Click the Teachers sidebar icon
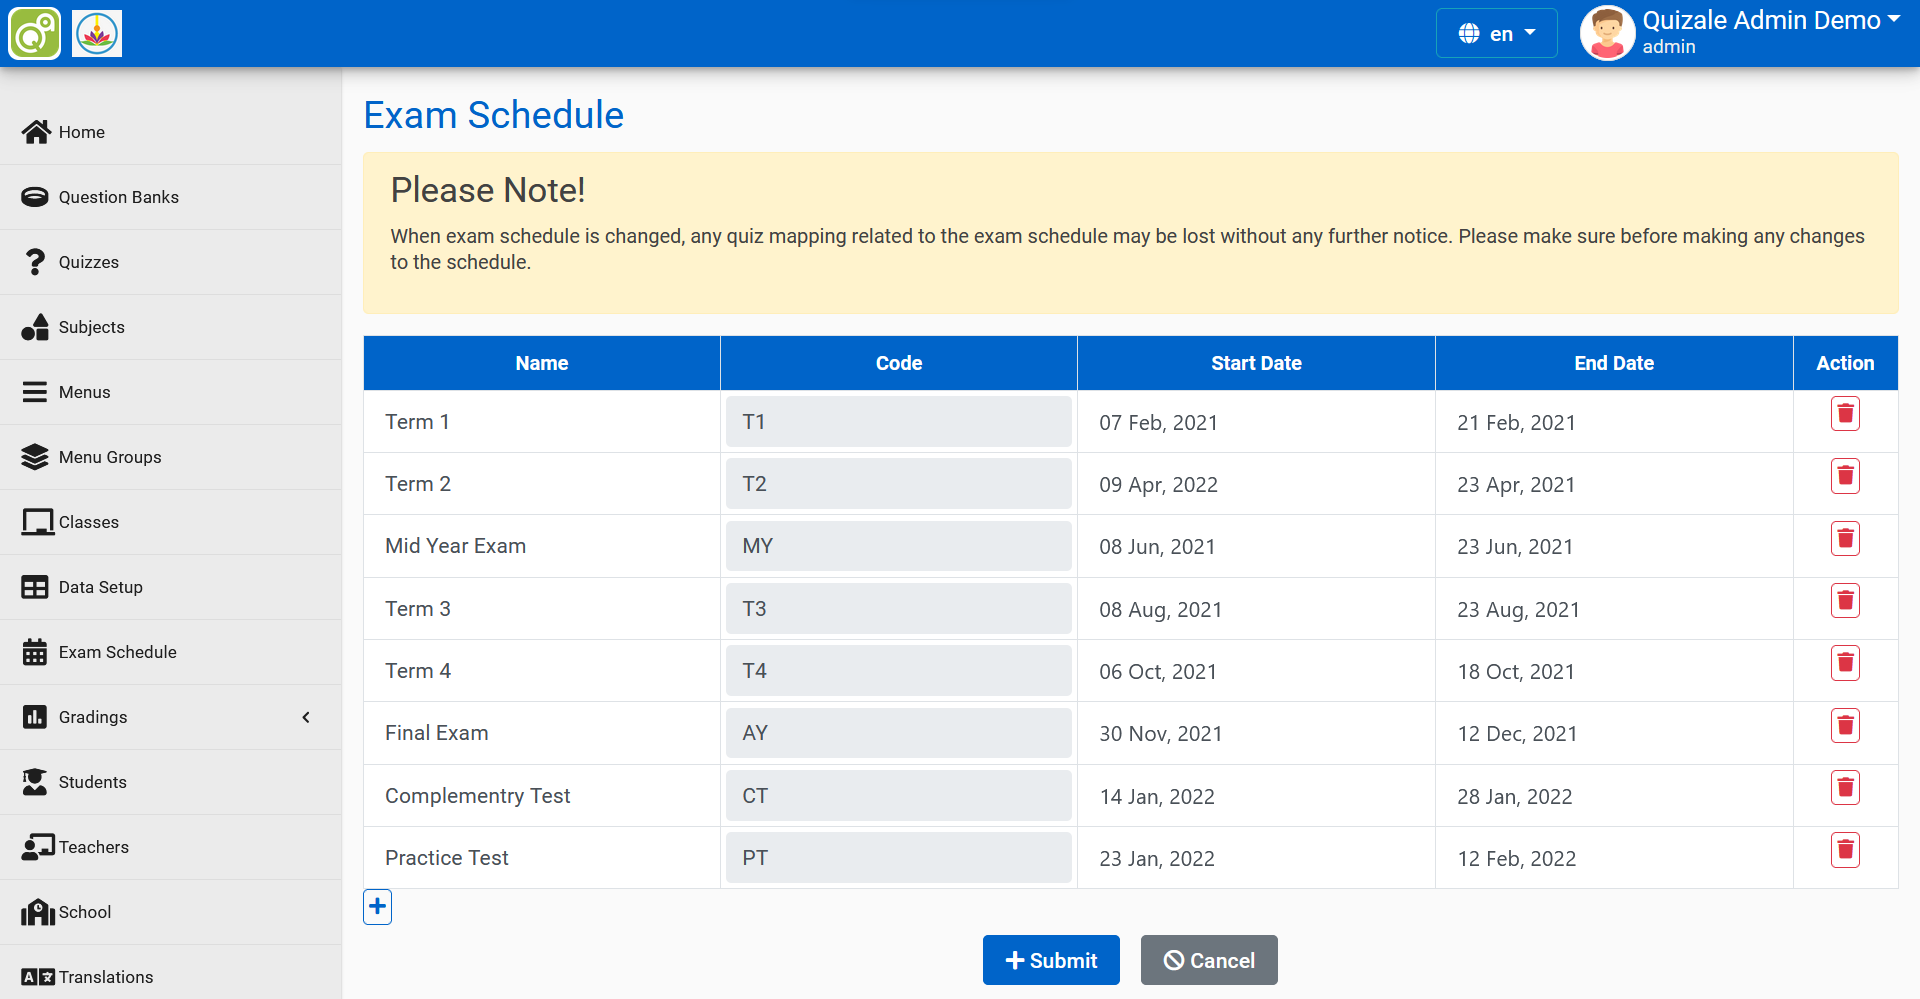1920x999 pixels. pos(35,846)
